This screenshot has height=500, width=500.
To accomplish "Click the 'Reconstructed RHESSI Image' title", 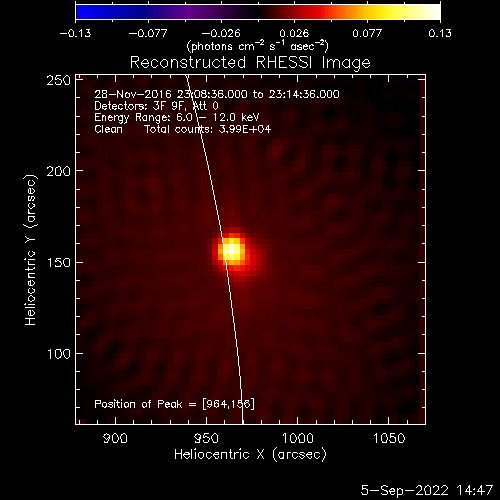I will point(250,63).
